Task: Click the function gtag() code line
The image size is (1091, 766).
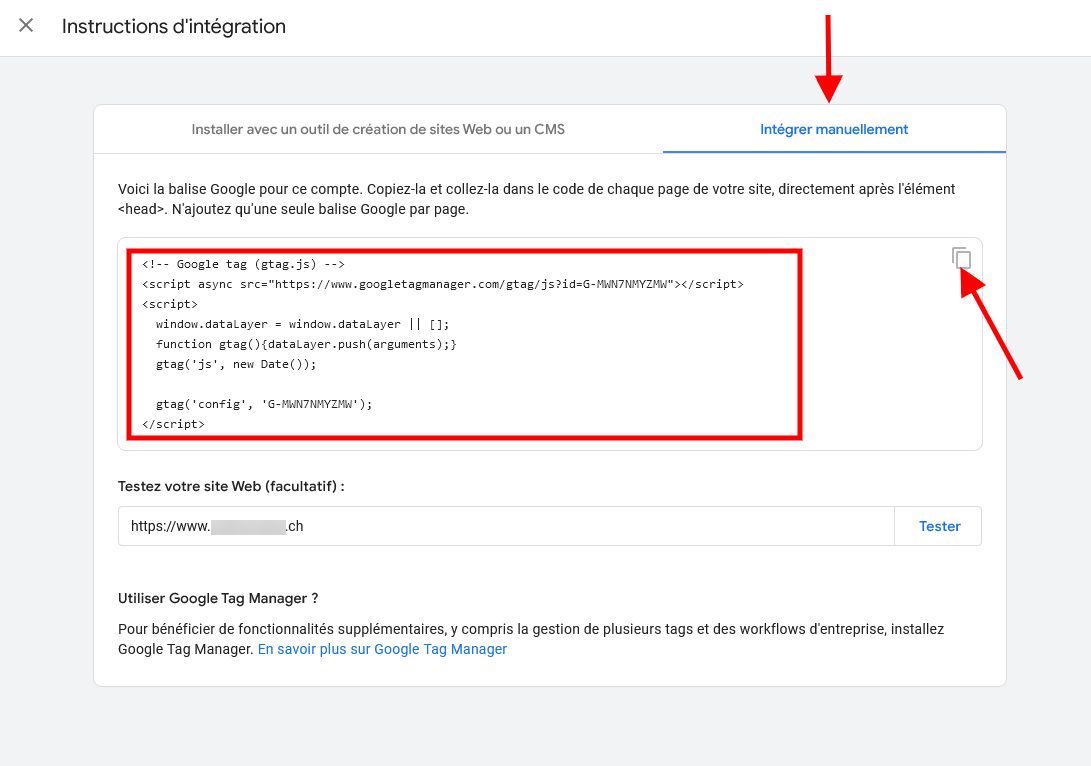Action: point(306,344)
